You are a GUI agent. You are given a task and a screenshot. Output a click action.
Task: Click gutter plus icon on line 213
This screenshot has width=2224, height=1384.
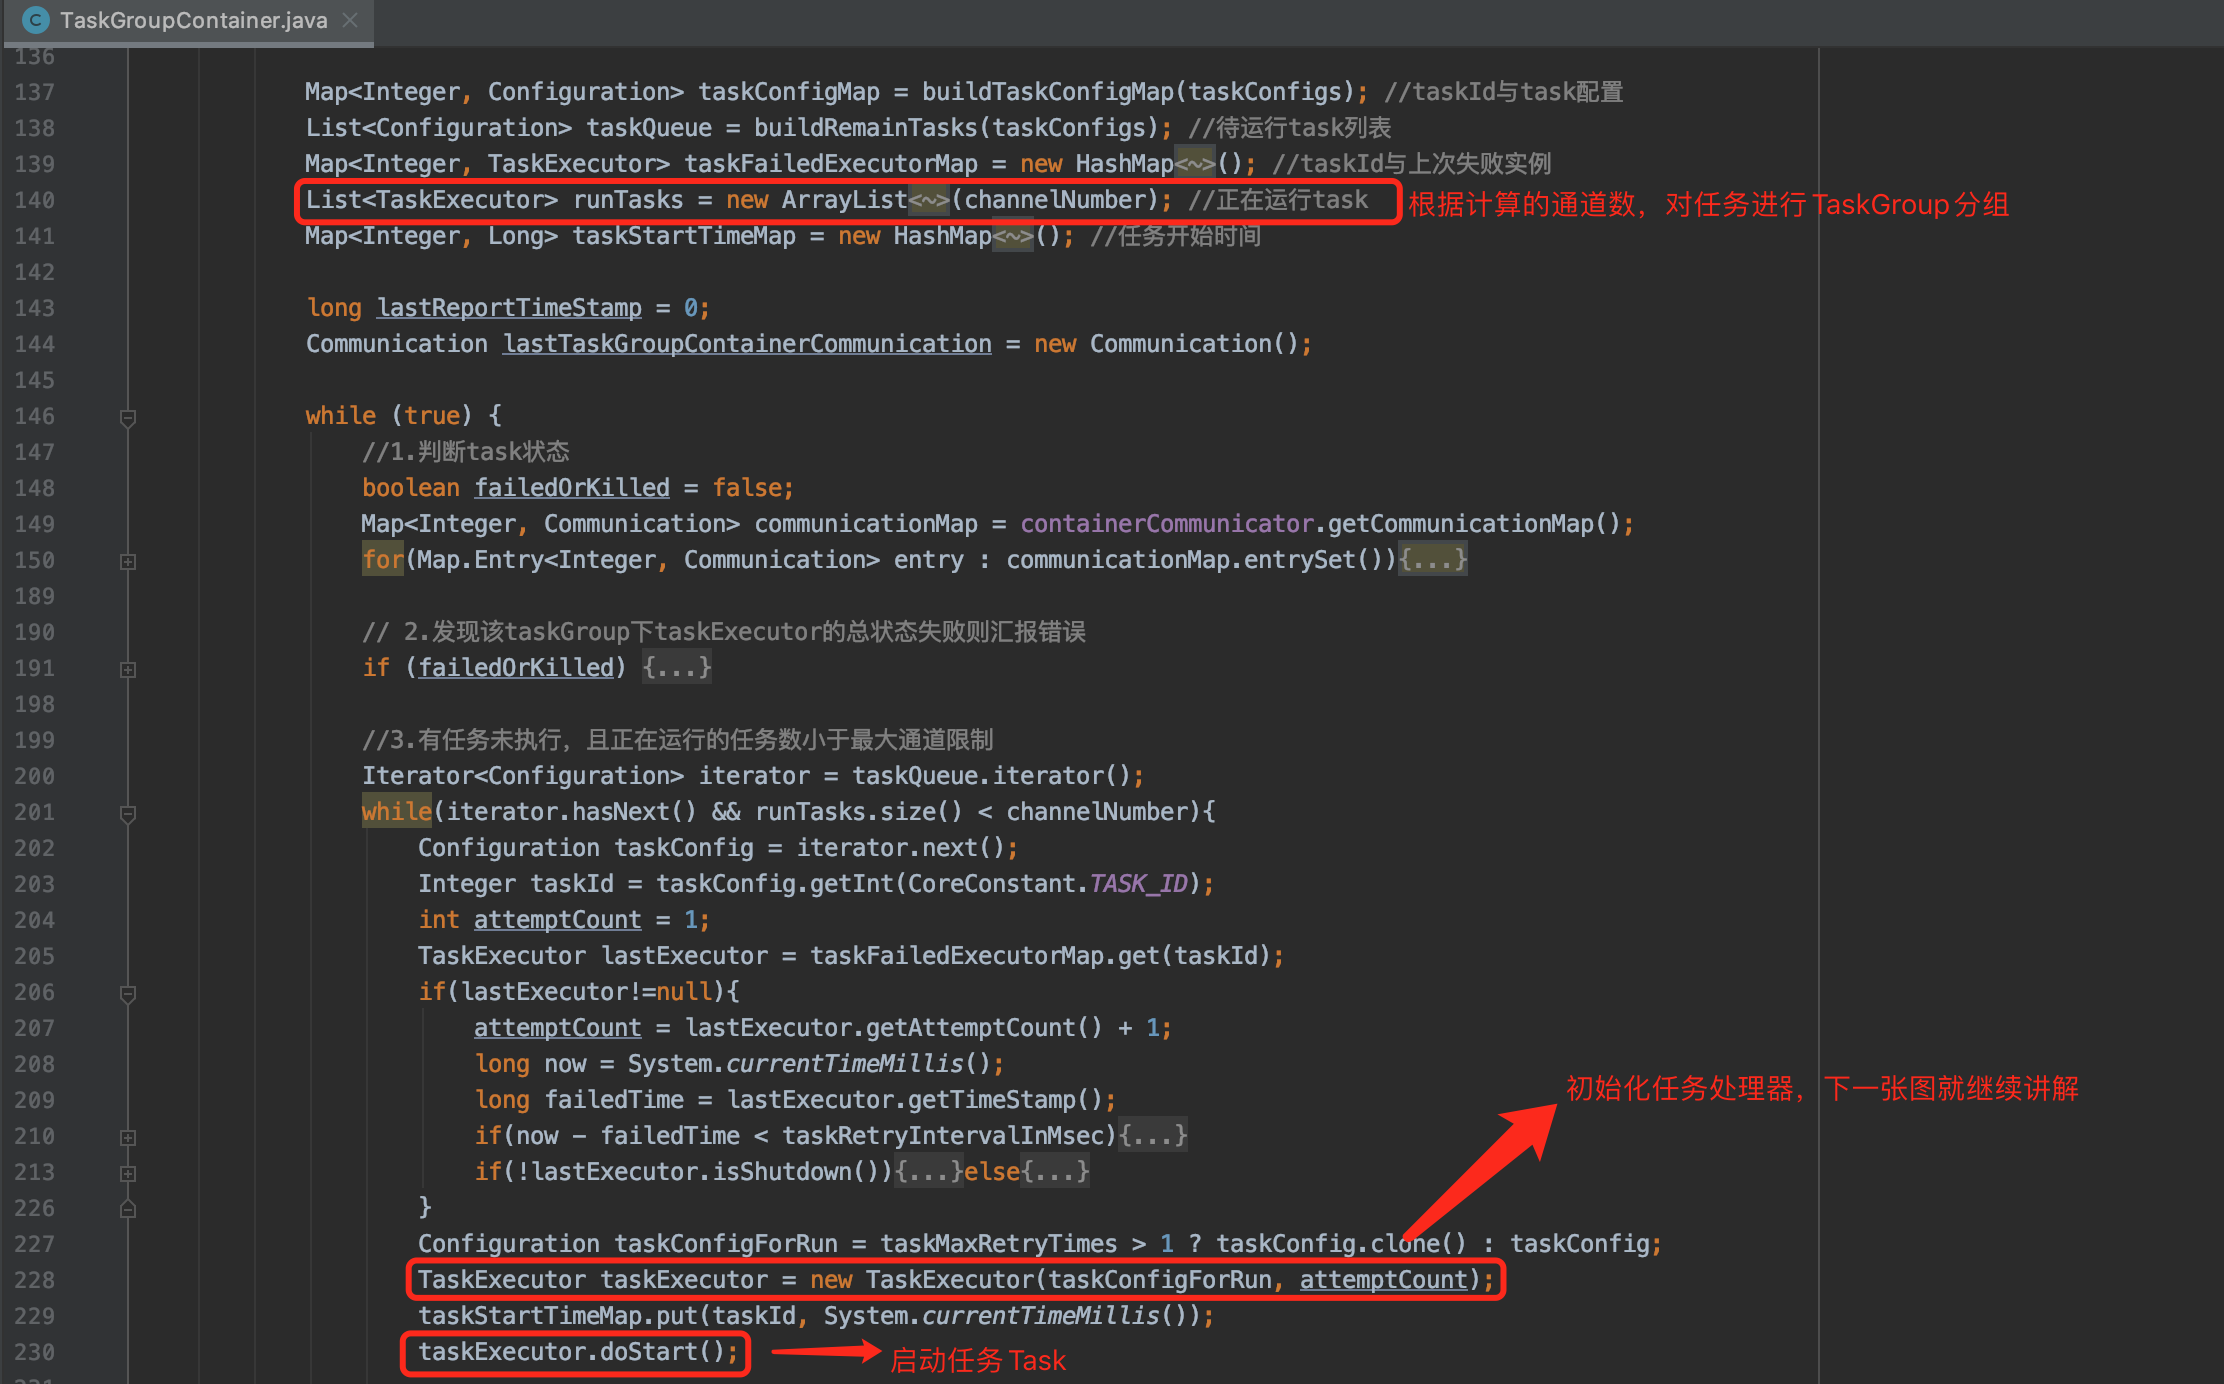[x=128, y=1173]
